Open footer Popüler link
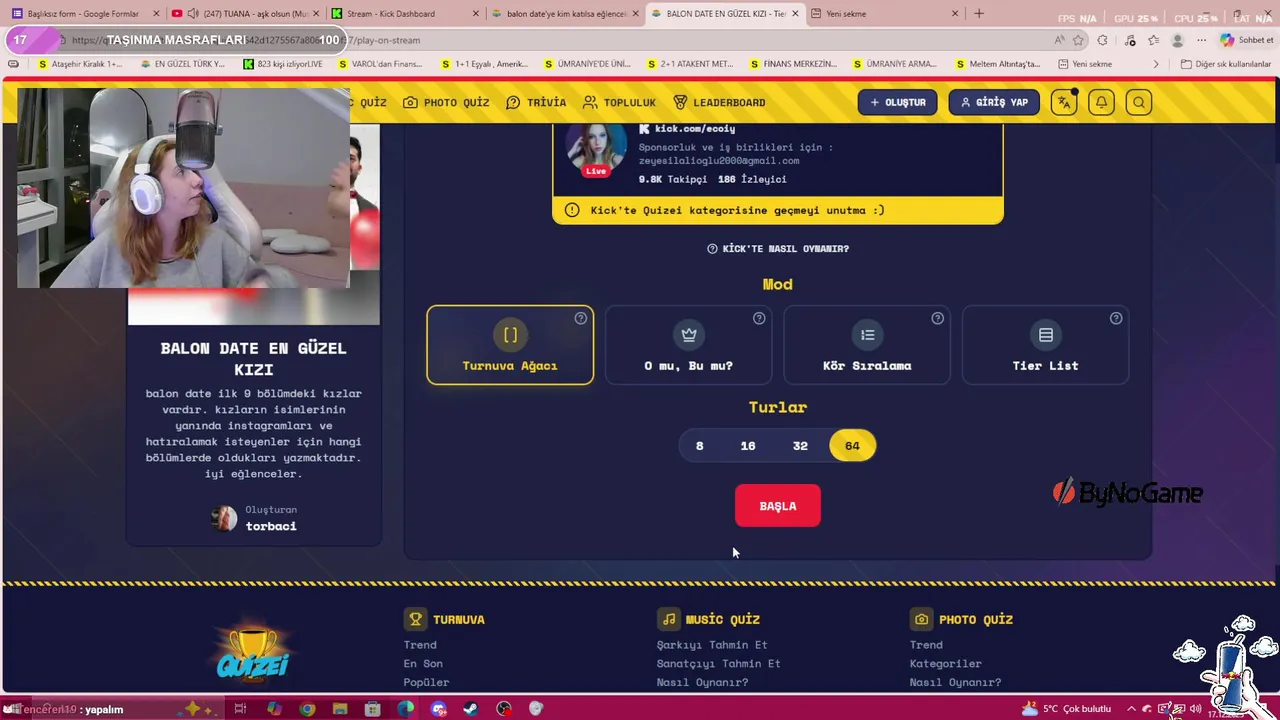1280x720 pixels. tap(426, 683)
